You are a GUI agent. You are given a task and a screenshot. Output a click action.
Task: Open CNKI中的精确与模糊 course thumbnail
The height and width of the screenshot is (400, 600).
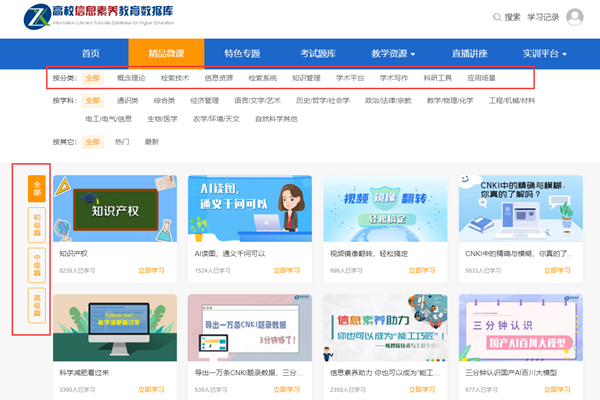click(x=521, y=209)
